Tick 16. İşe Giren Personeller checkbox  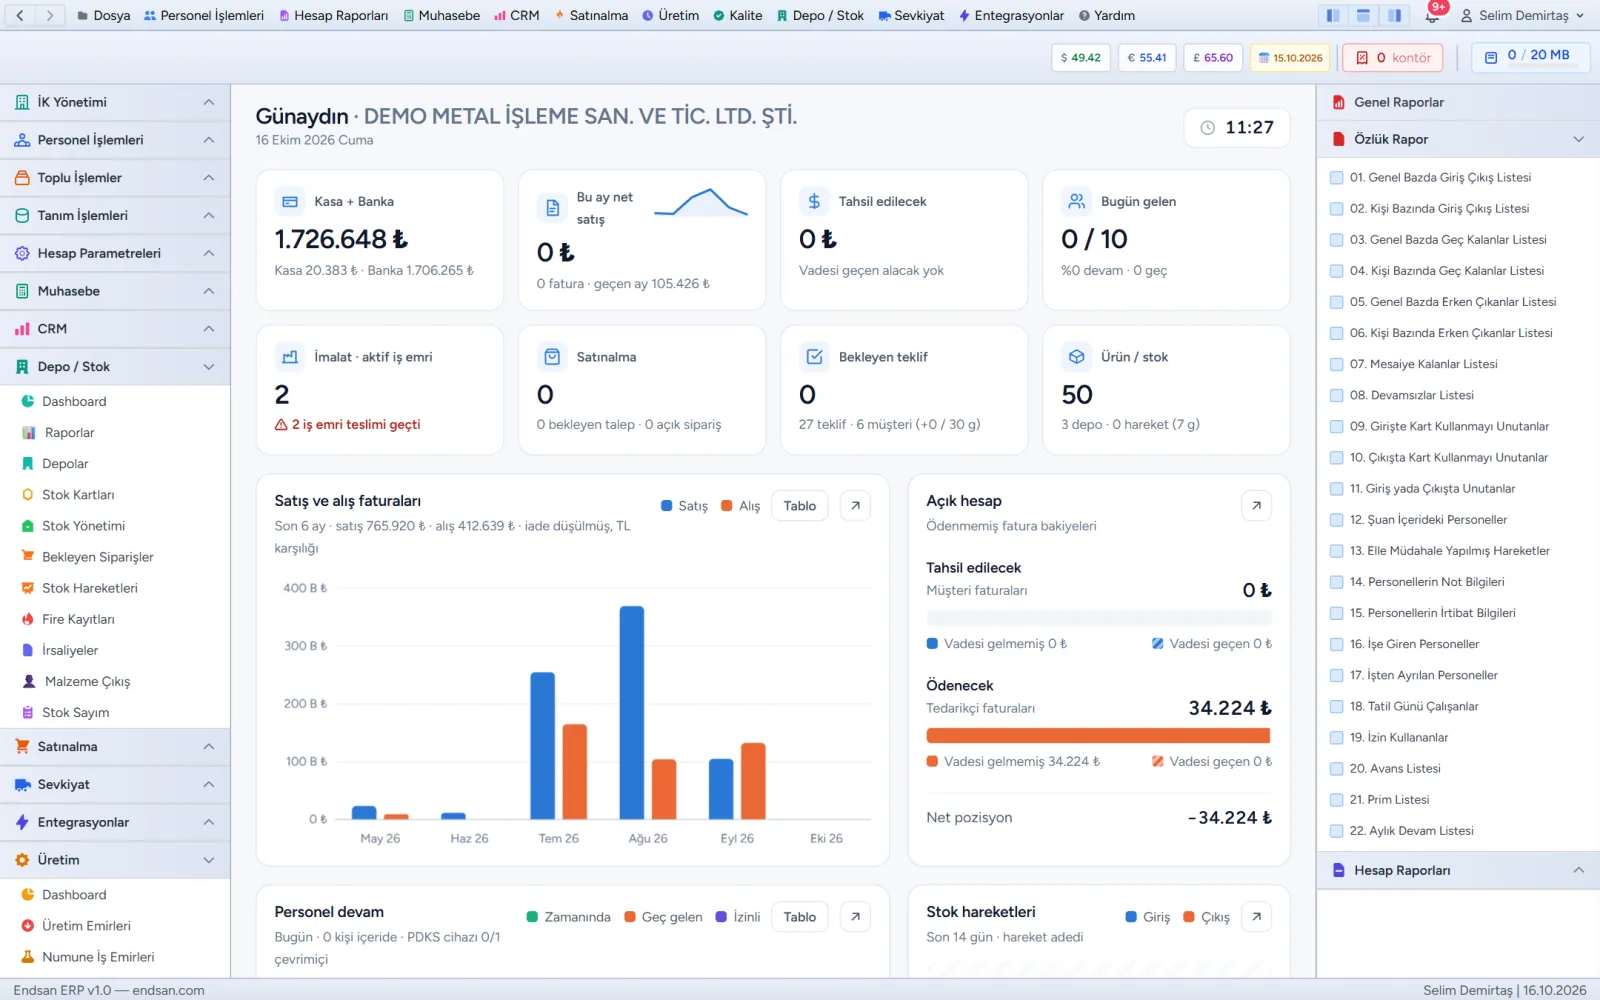[1336, 644]
